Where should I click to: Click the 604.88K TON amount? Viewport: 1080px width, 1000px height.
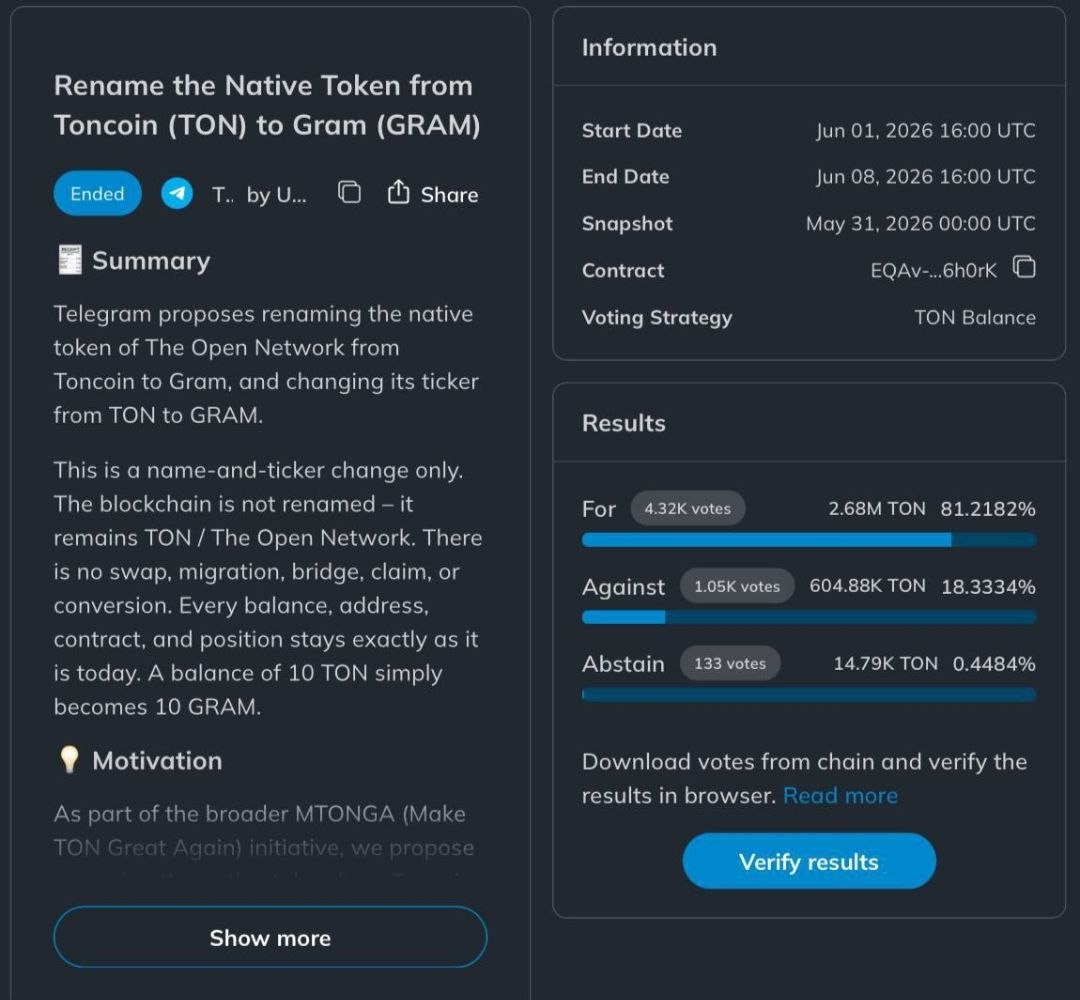[x=867, y=585]
